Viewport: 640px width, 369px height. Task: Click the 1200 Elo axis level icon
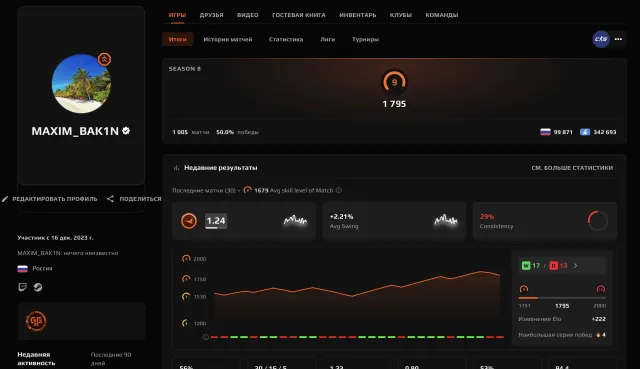(185, 323)
